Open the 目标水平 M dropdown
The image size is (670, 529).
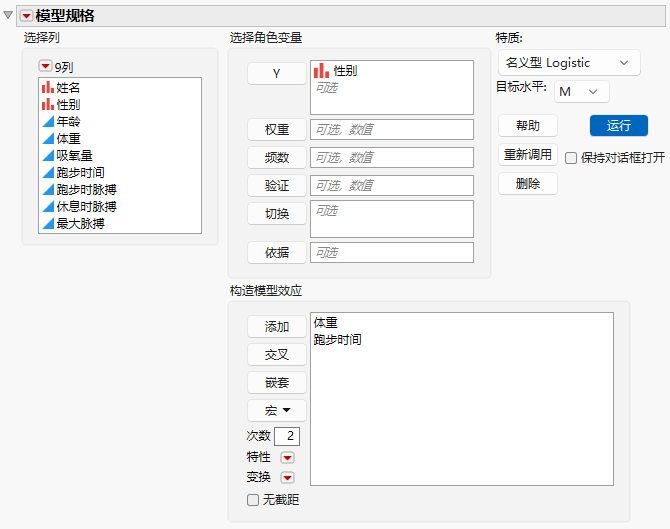tap(582, 91)
